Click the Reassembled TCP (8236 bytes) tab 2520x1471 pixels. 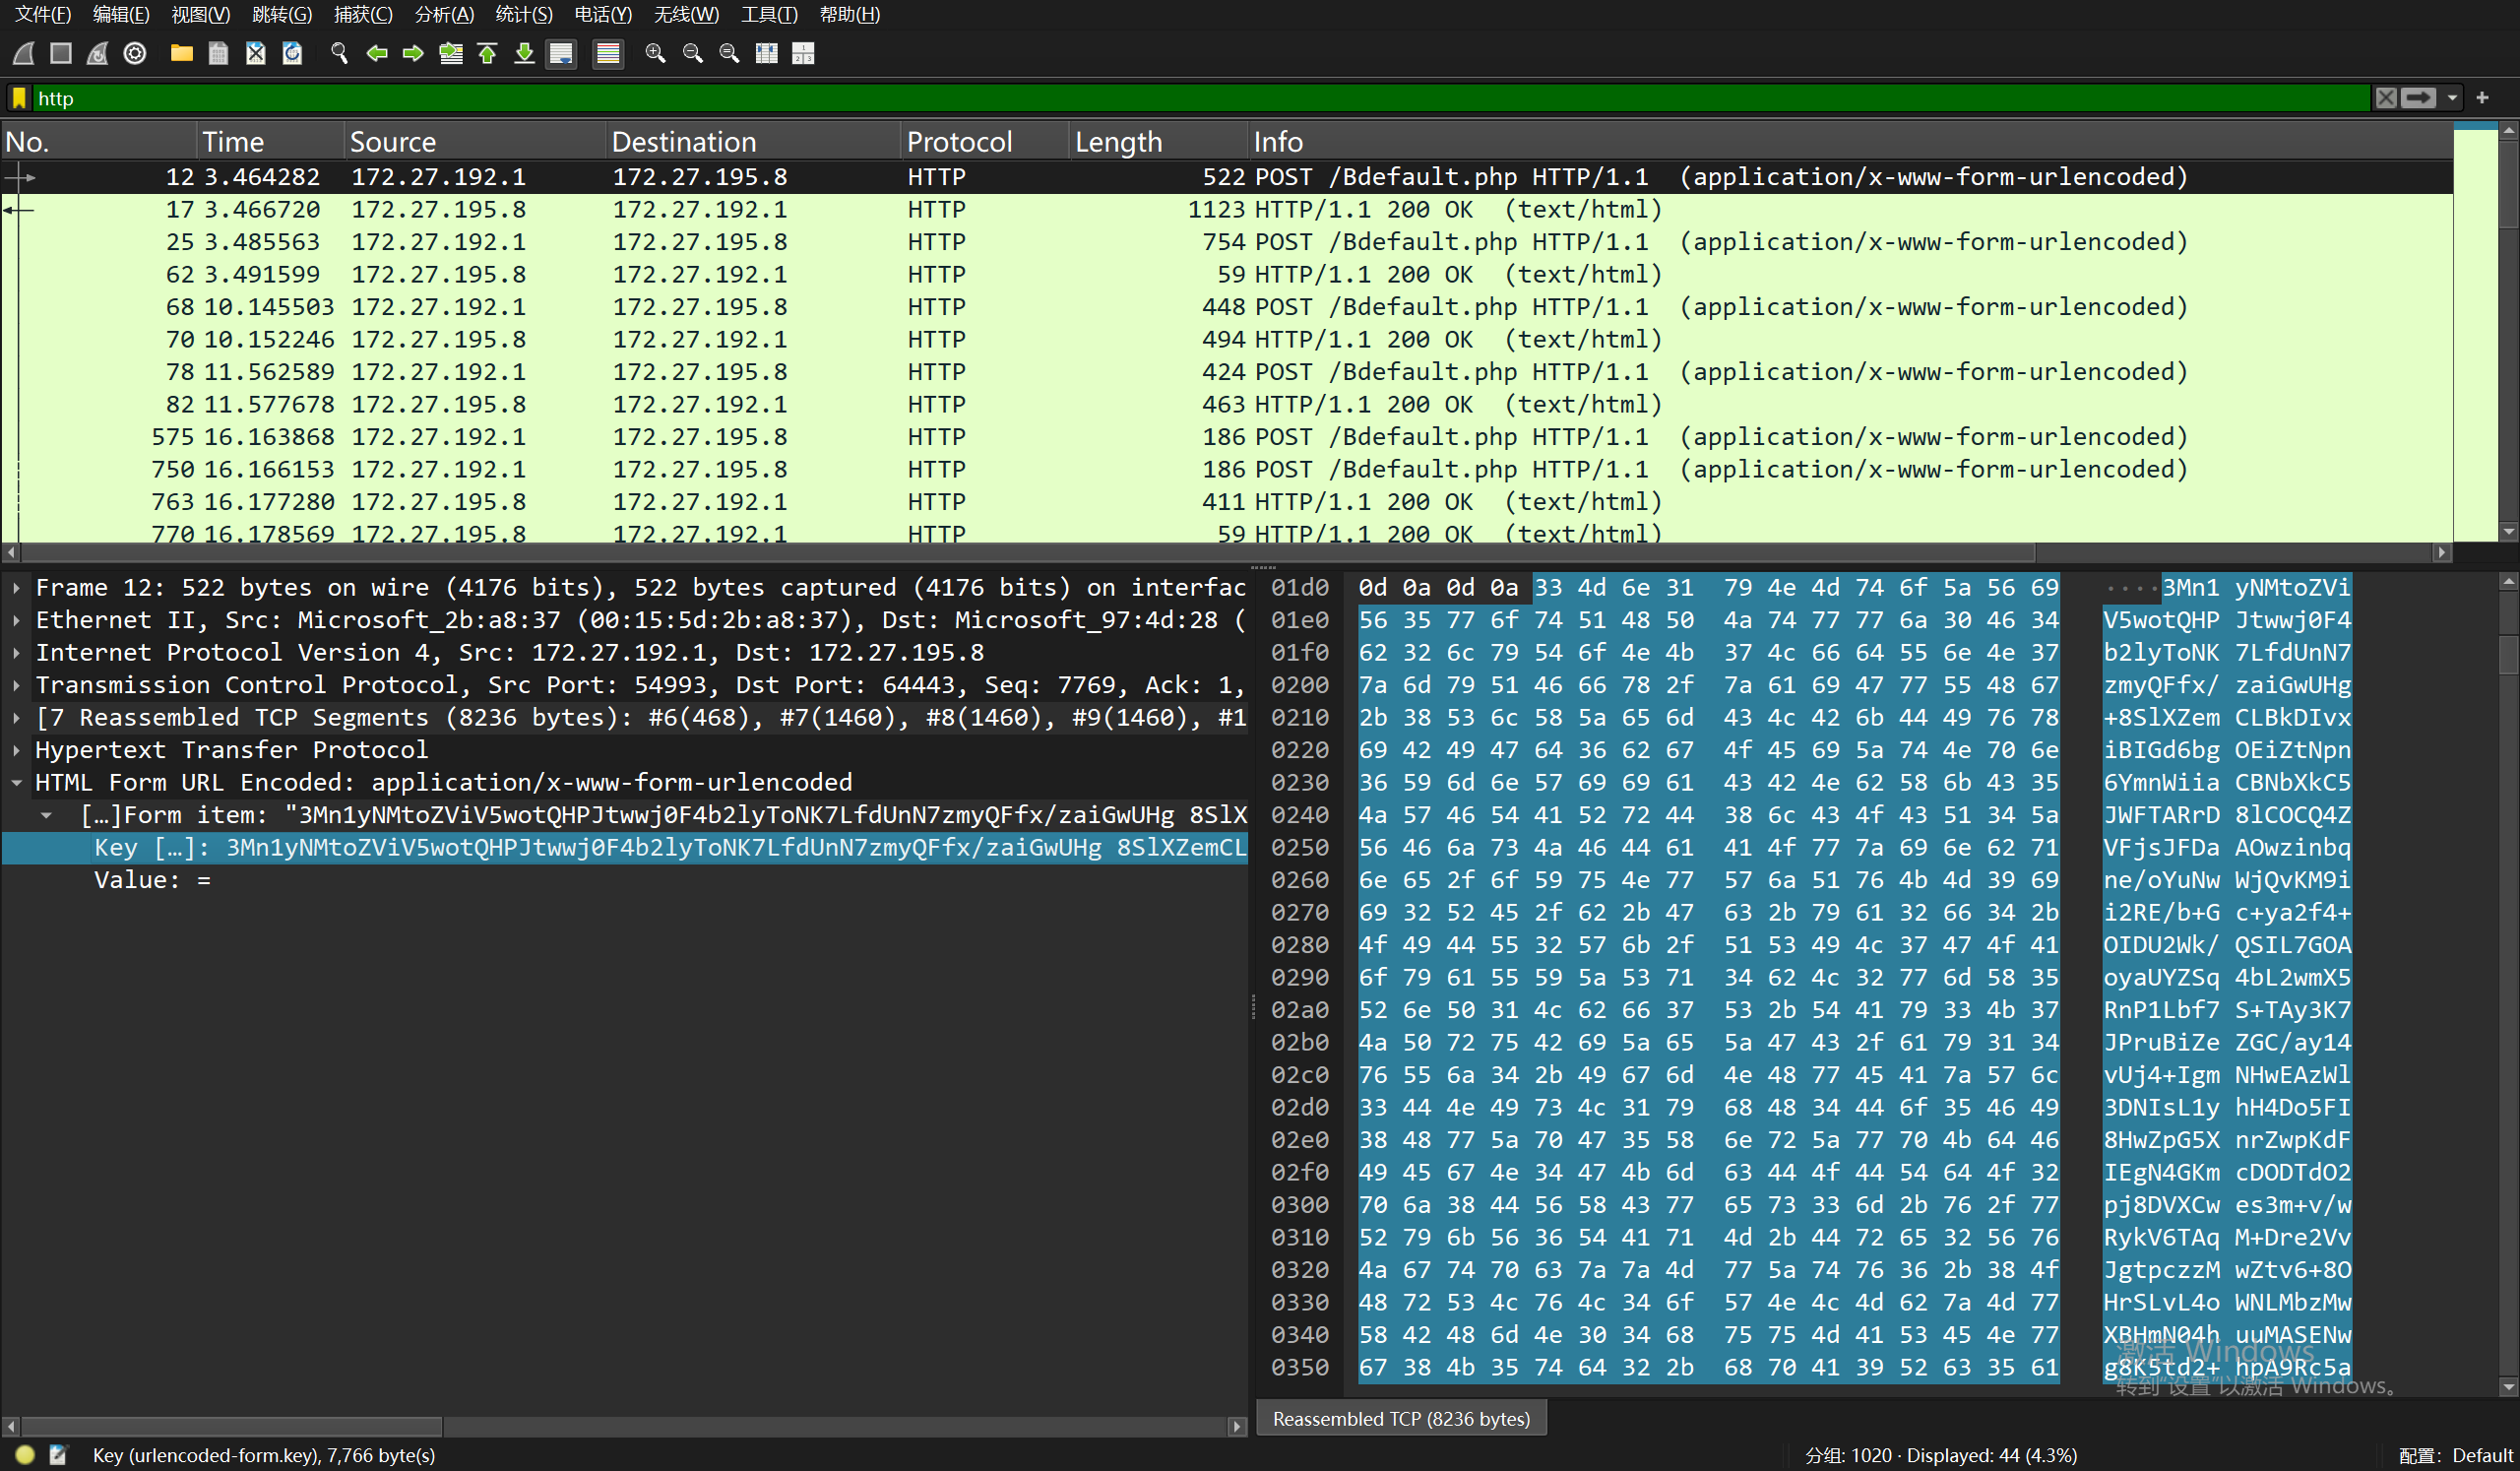click(x=1400, y=1418)
